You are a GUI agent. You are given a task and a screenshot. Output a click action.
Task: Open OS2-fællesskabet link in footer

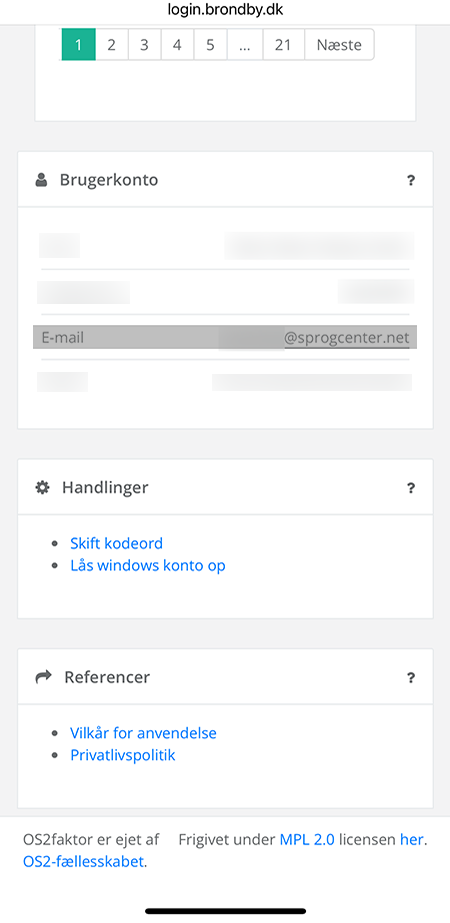[84, 862]
